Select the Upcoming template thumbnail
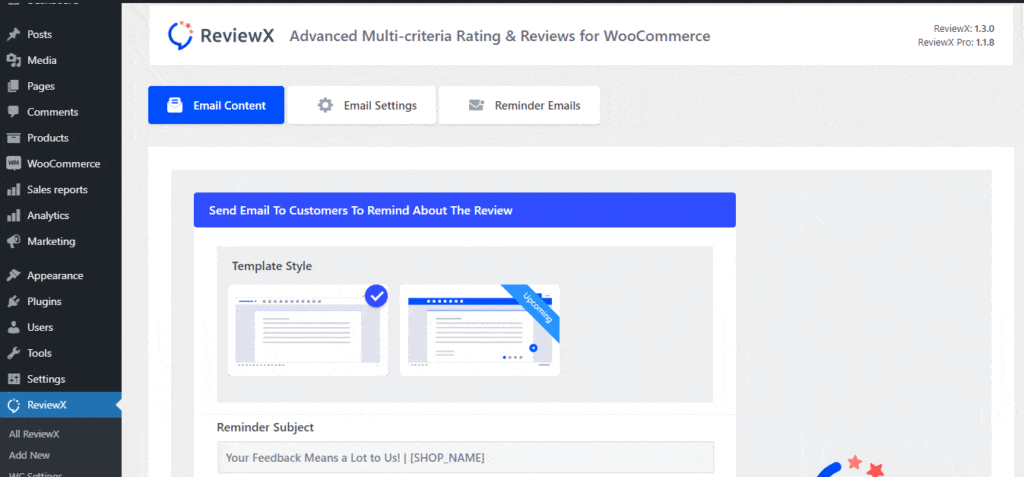1024x477 pixels. [480, 330]
